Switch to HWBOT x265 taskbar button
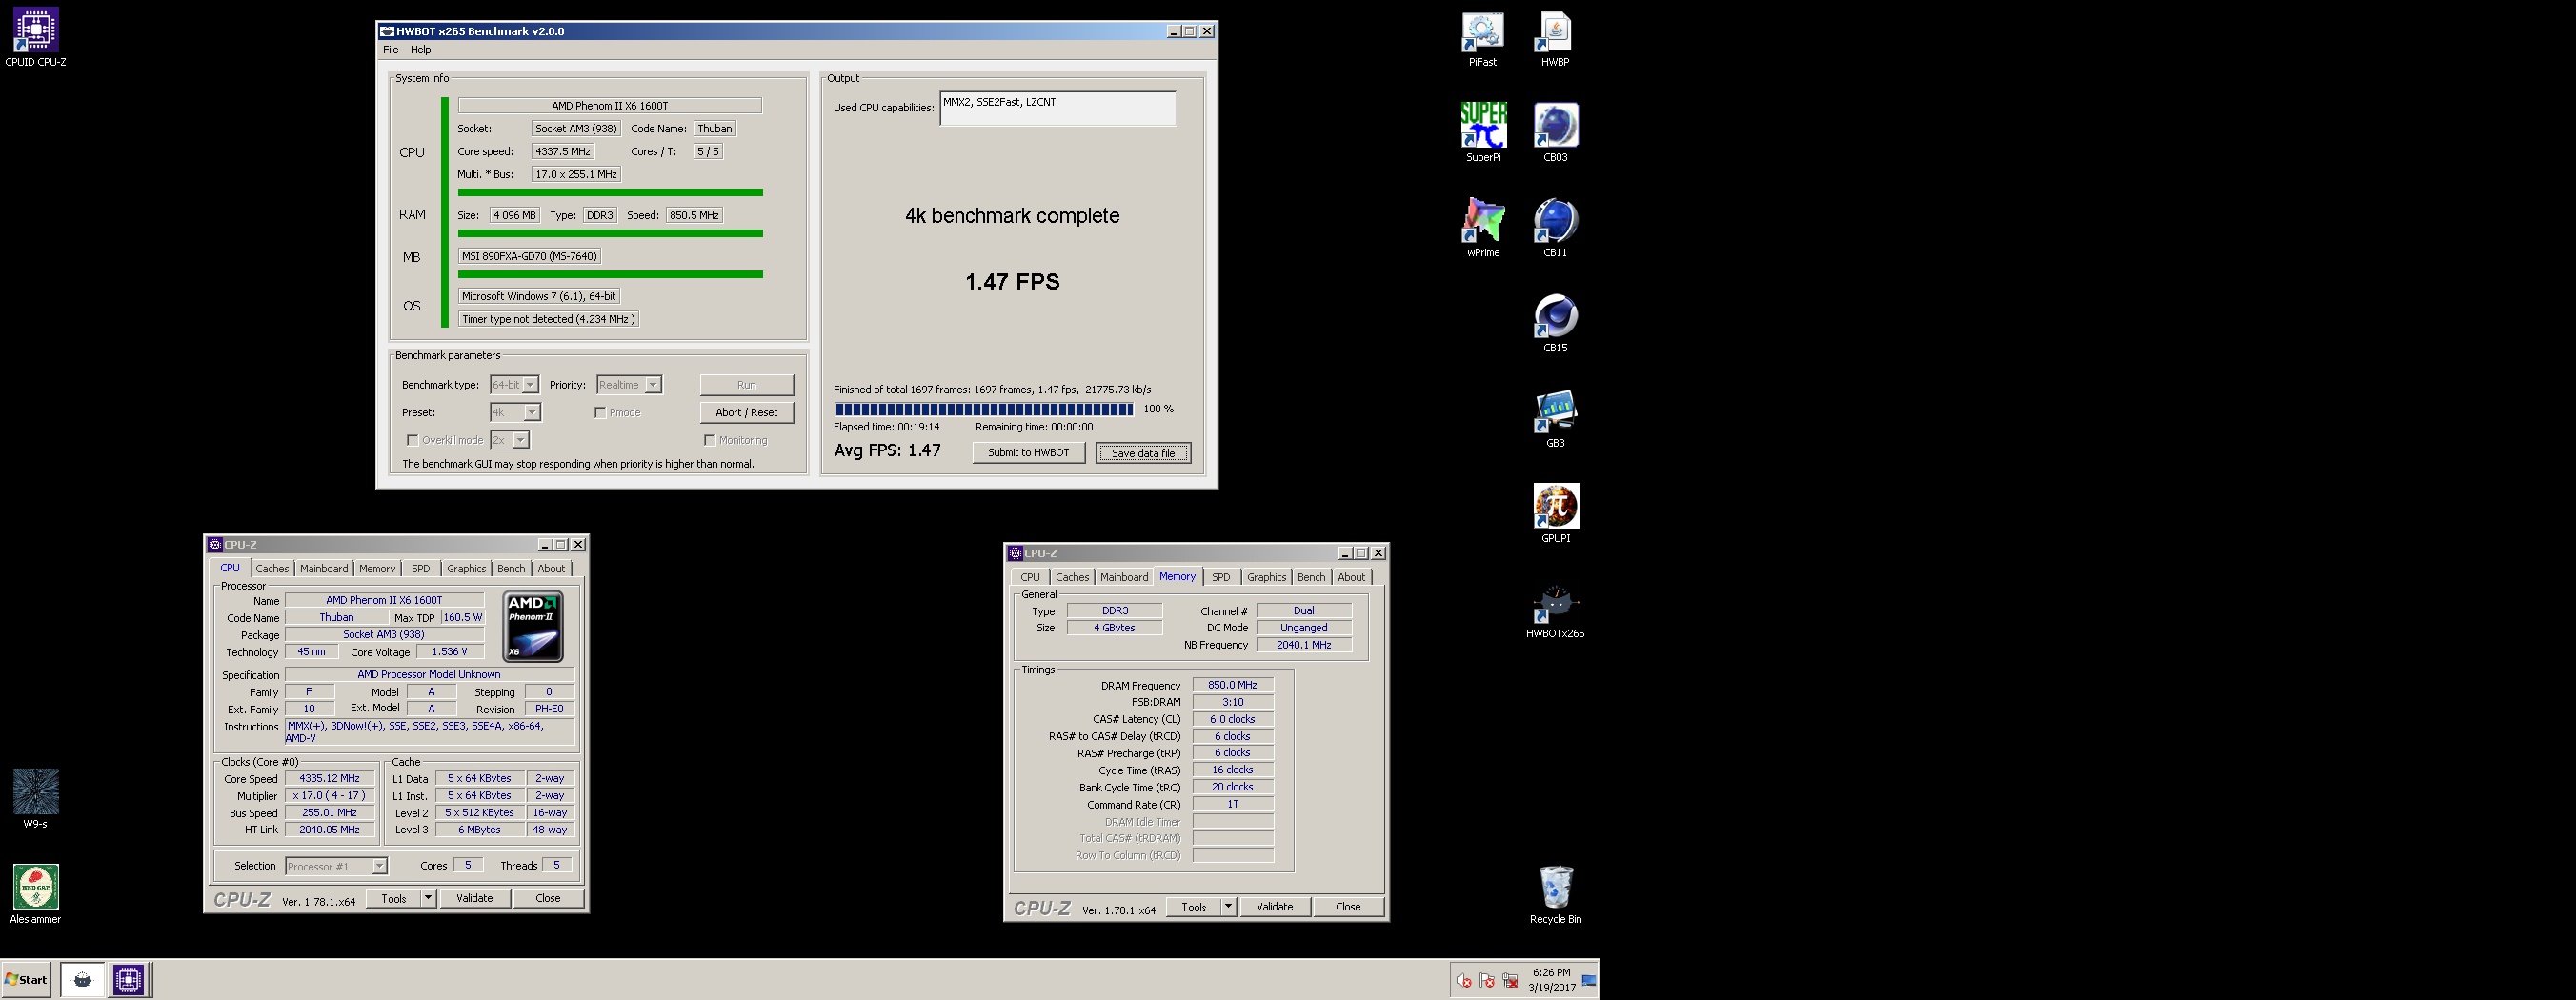2576x1000 pixels. point(82,980)
